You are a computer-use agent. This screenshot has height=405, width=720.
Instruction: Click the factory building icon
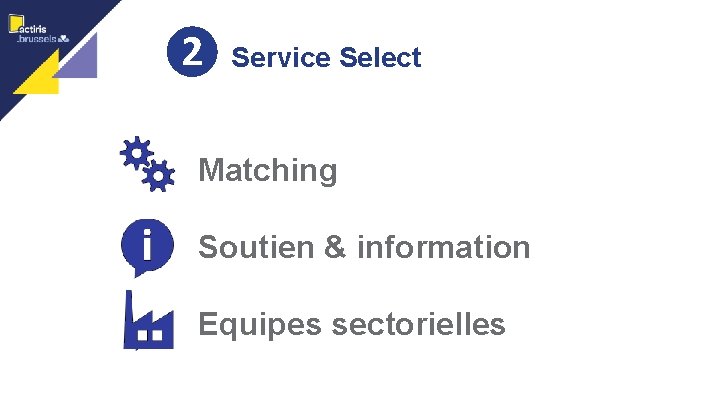(146, 322)
